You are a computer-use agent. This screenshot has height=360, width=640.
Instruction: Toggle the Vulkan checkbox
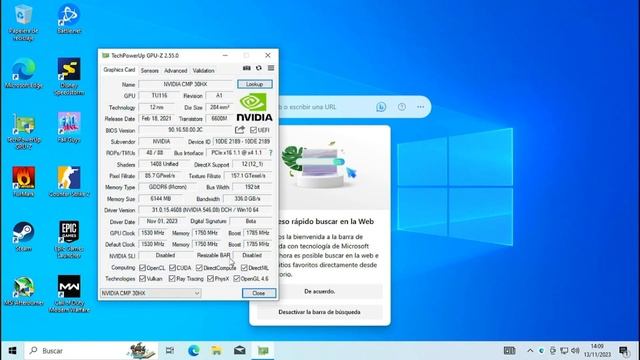coord(142,278)
